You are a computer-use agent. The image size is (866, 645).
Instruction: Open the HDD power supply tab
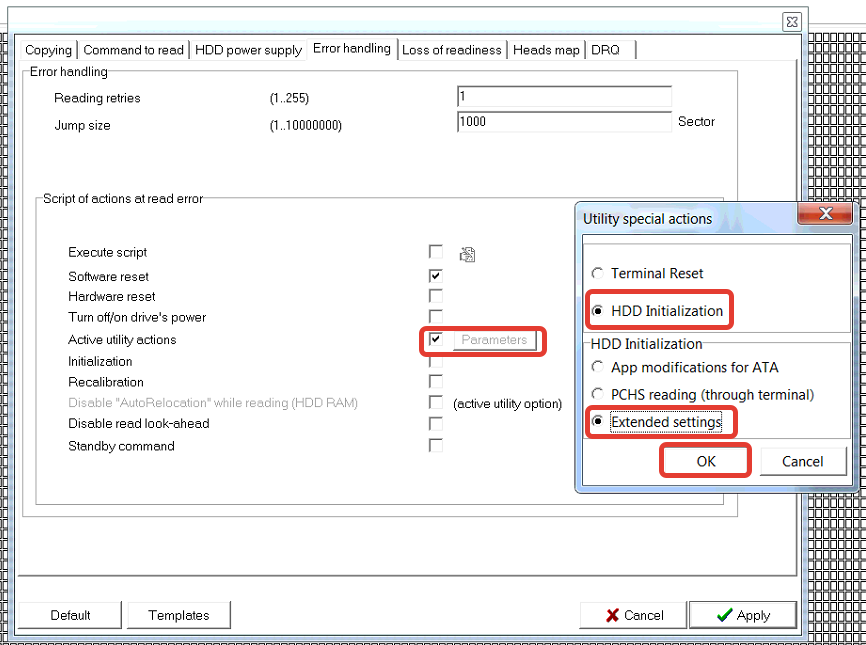tap(248, 50)
